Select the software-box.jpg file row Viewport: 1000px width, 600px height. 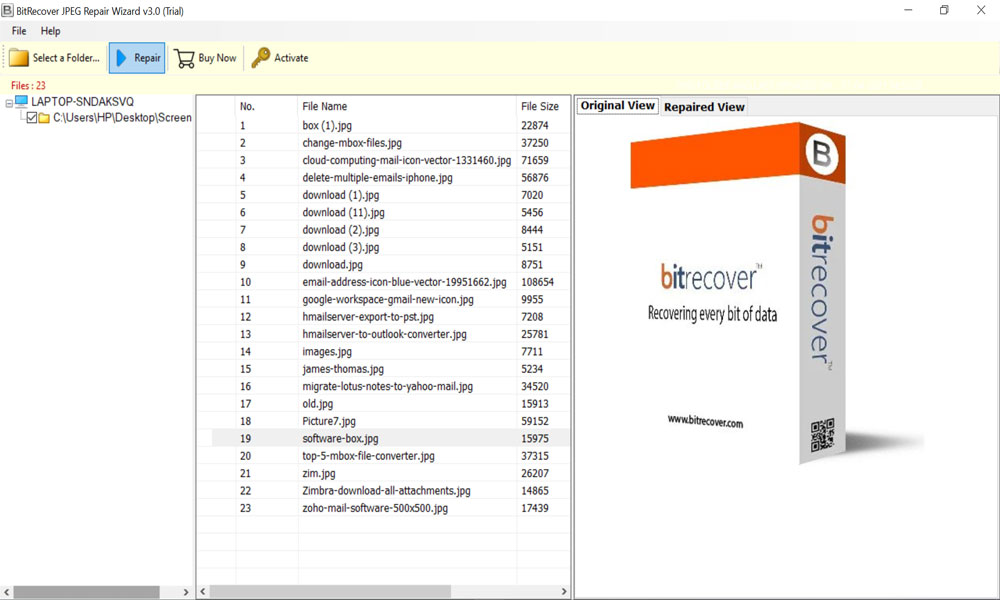pyautogui.click(x=340, y=438)
